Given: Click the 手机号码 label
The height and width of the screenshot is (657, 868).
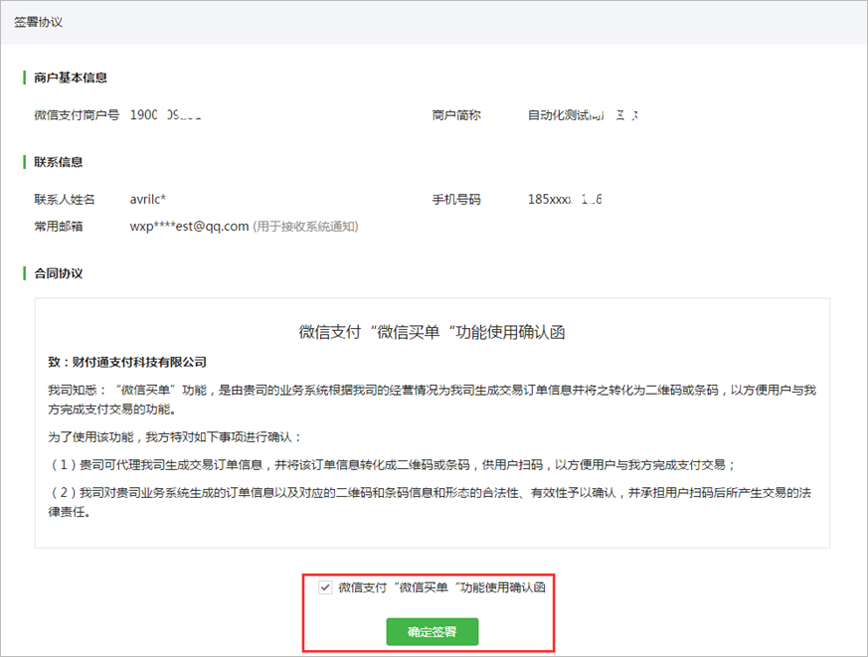Looking at the screenshot, I should (456, 199).
